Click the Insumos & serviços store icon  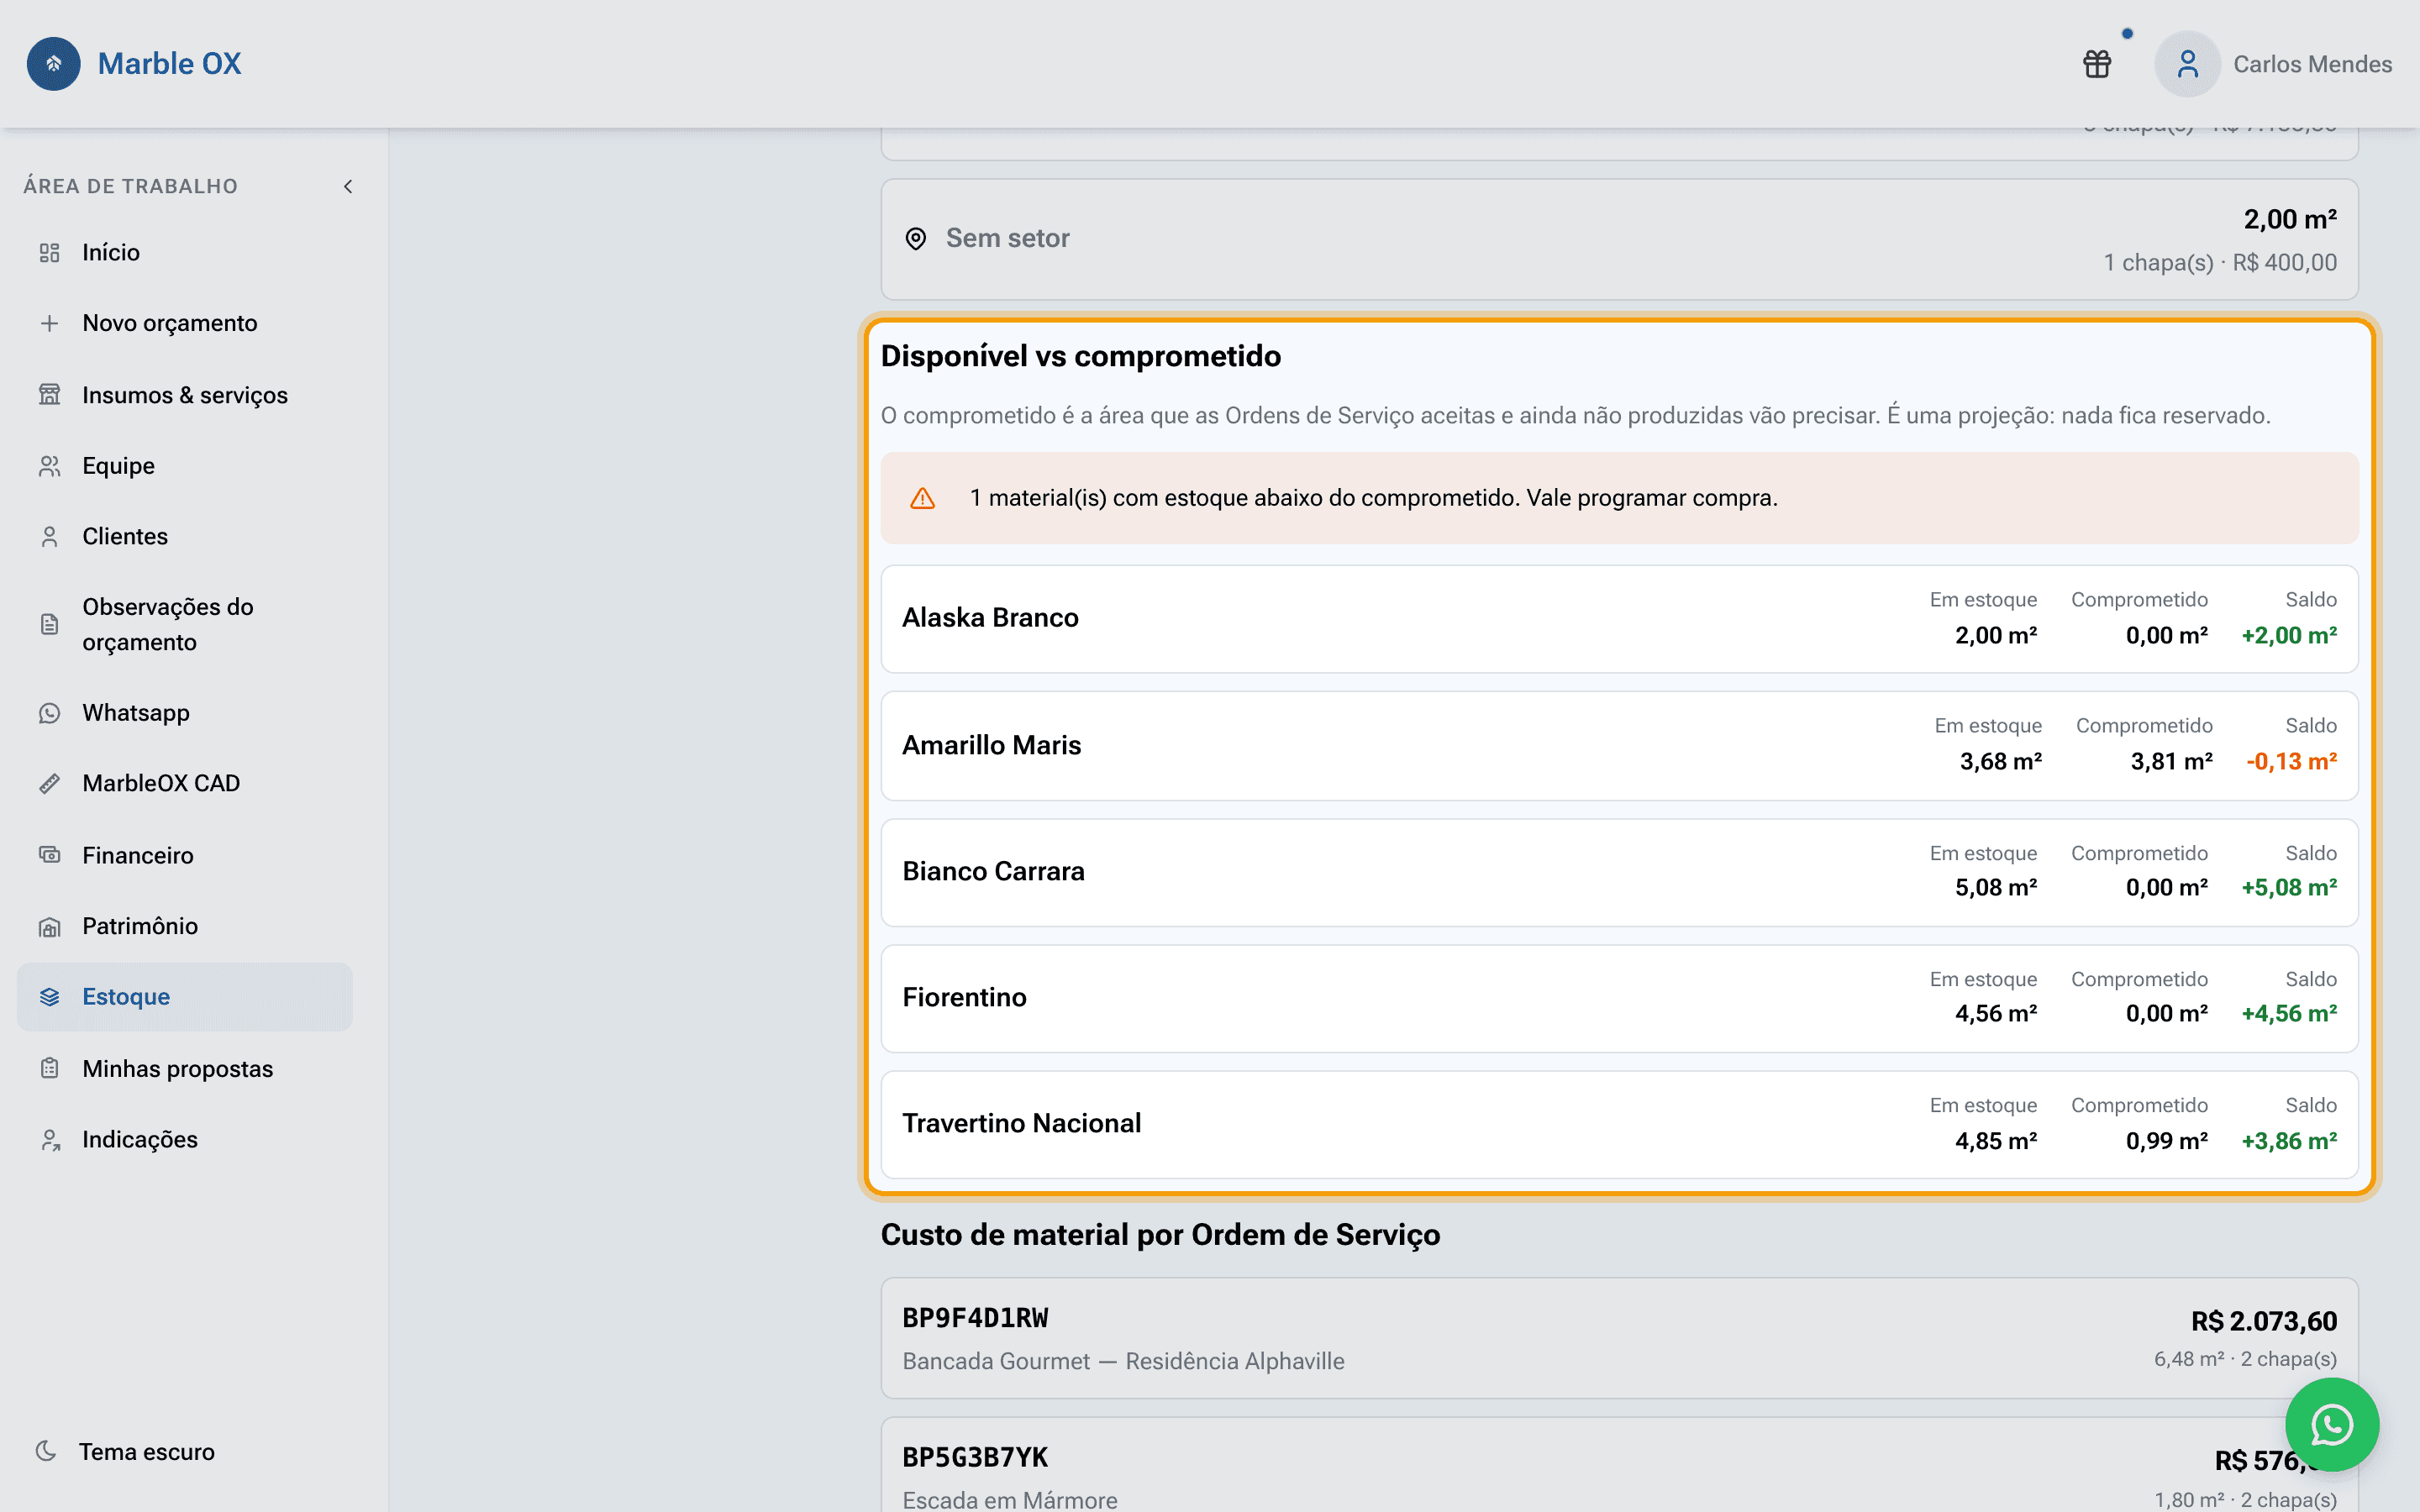point(49,395)
